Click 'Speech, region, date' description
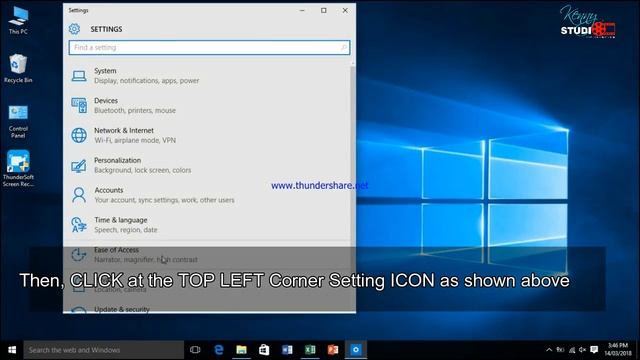This screenshot has height=360, width=640. [126, 229]
